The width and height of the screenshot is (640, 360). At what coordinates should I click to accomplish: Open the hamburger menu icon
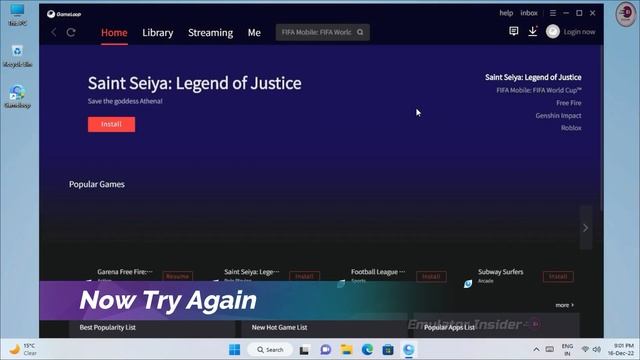553,13
